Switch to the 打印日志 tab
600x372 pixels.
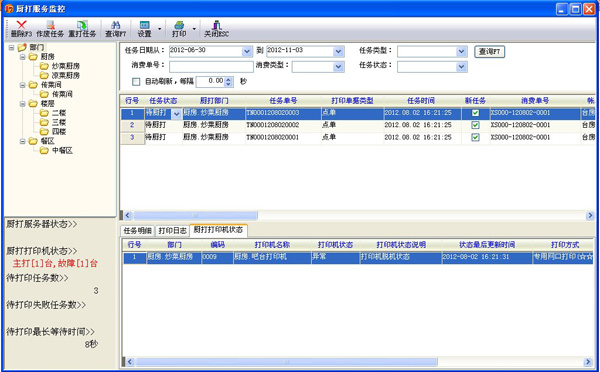point(172,231)
